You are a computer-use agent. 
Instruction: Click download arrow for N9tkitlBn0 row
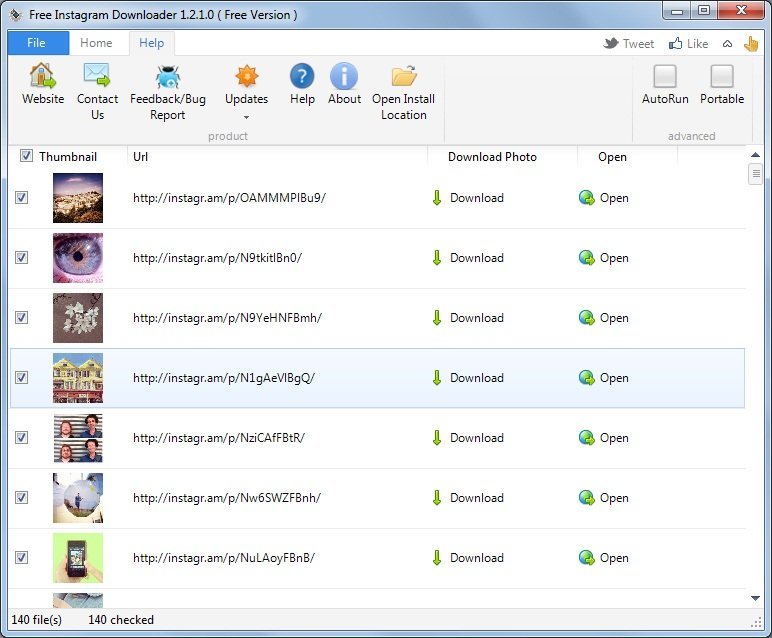(437, 258)
